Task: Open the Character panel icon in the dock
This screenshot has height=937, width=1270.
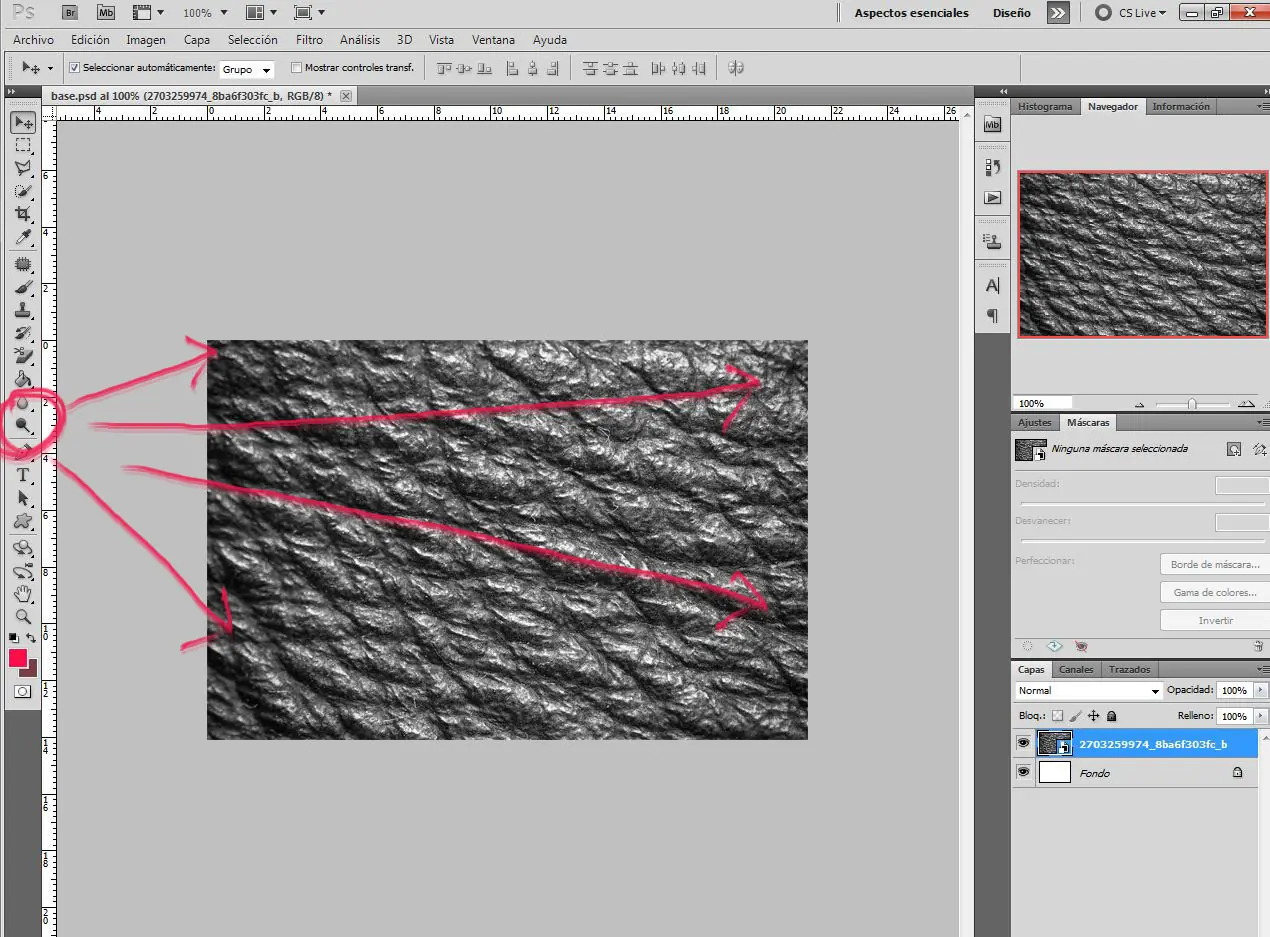Action: point(992,286)
